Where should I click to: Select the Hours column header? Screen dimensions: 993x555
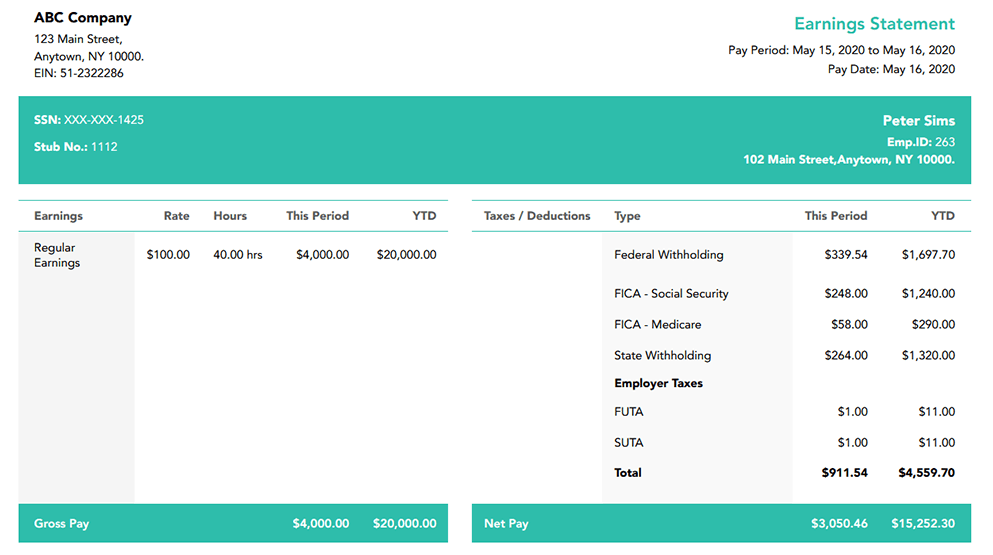[x=230, y=216]
